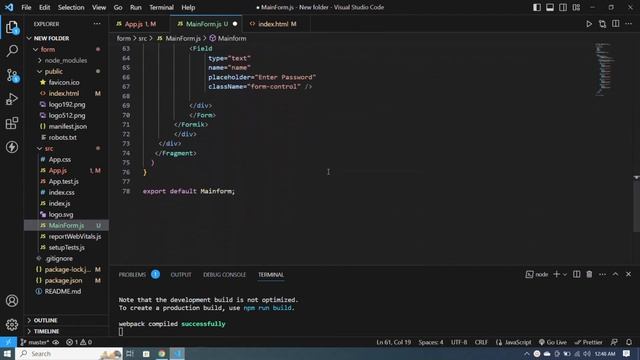
Task: Open the Extensions view
Action: point(12,123)
